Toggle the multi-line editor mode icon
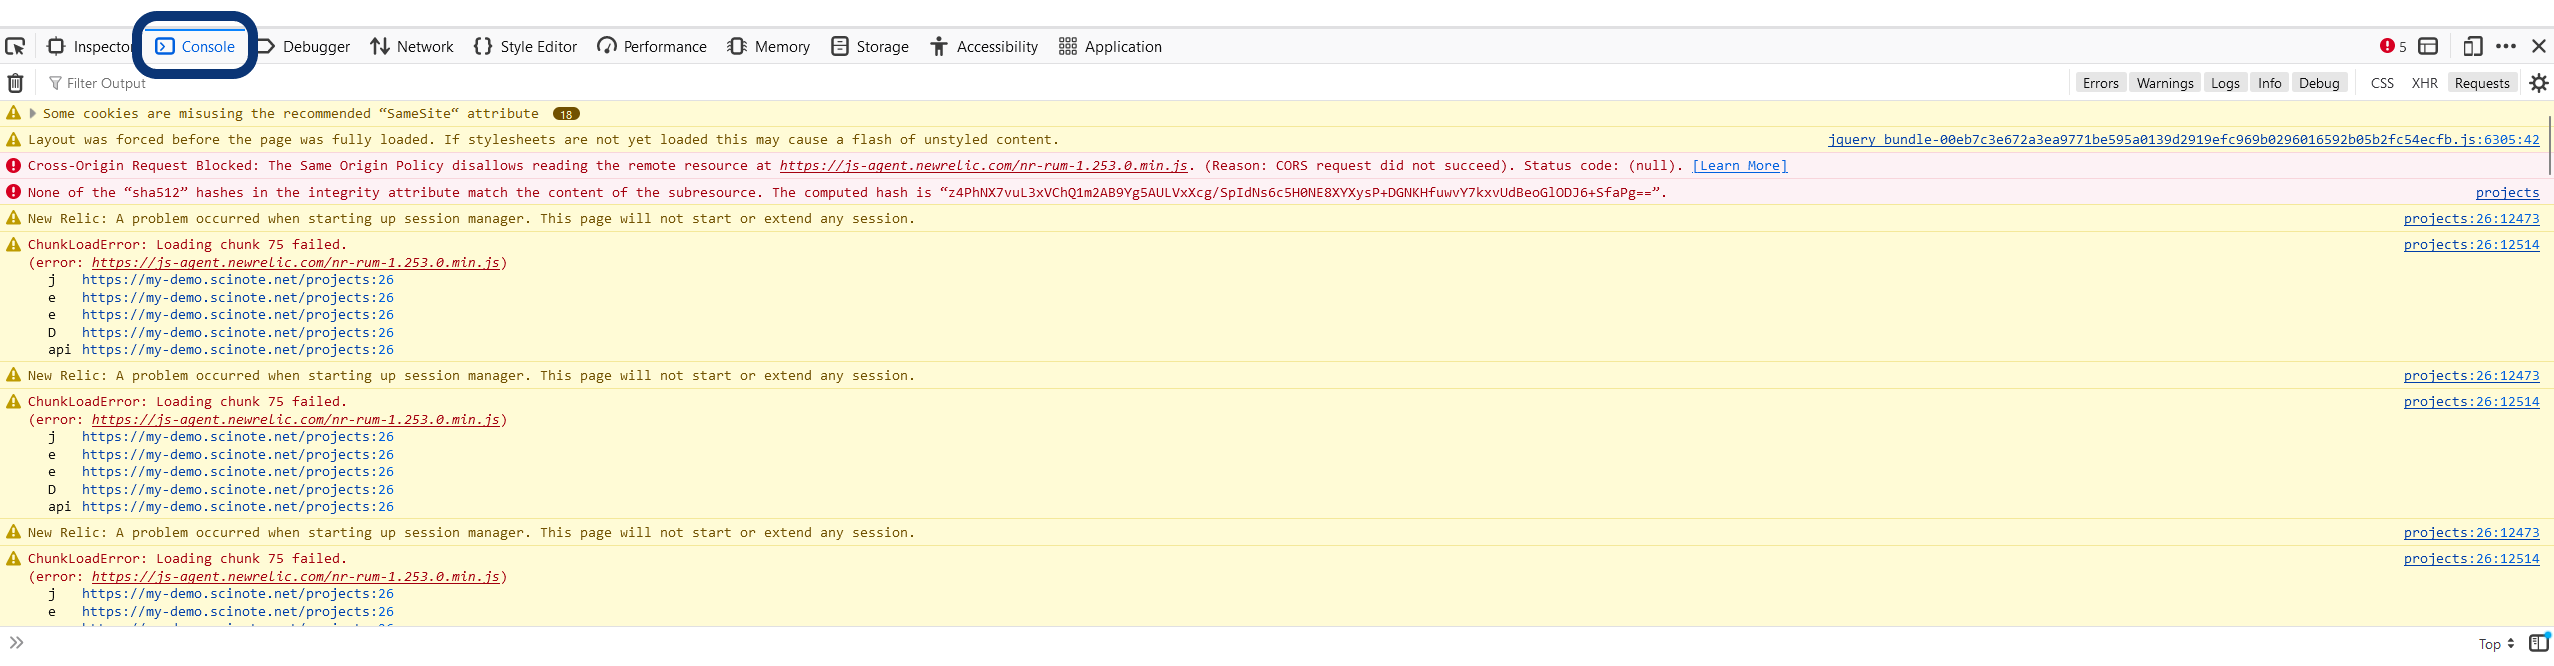 click(2539, 643)
